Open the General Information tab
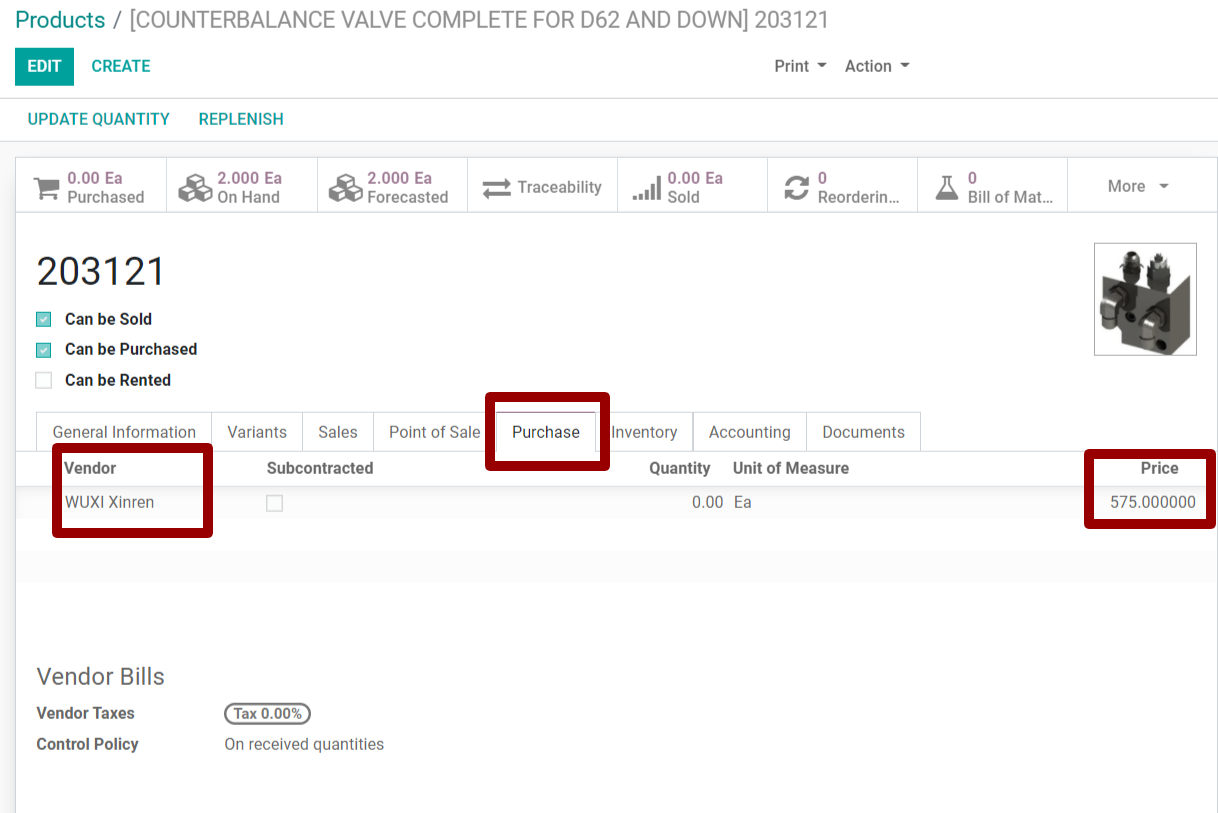1218x813 pixels. pyautogui.click(x=124, y=432)
